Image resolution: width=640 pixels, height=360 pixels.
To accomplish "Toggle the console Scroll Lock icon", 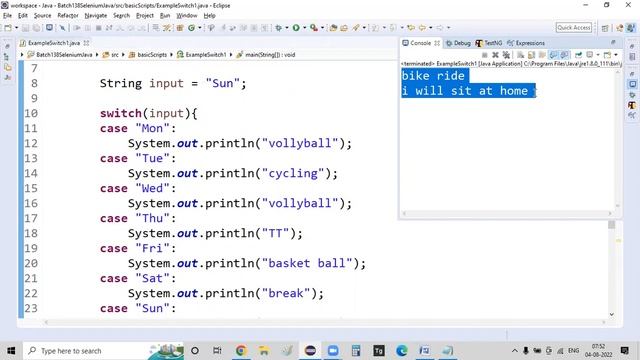I will coord(531,55).
